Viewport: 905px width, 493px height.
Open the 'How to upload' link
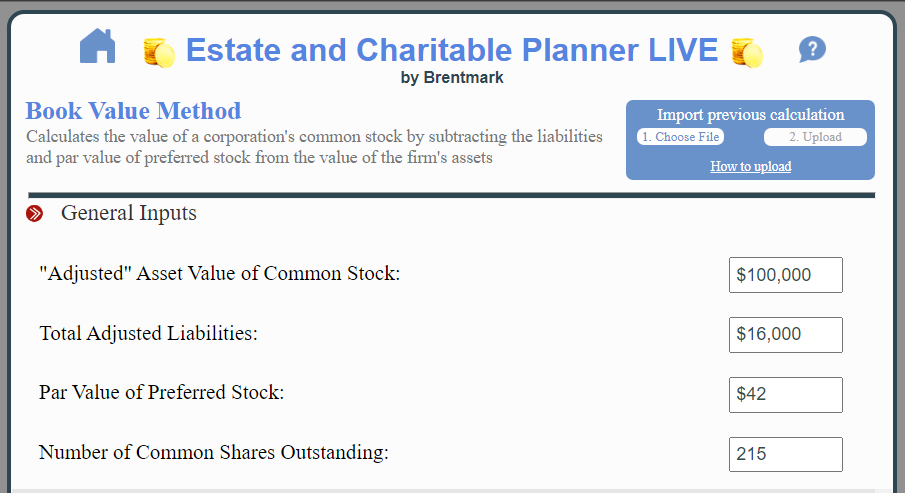[750, 166]
